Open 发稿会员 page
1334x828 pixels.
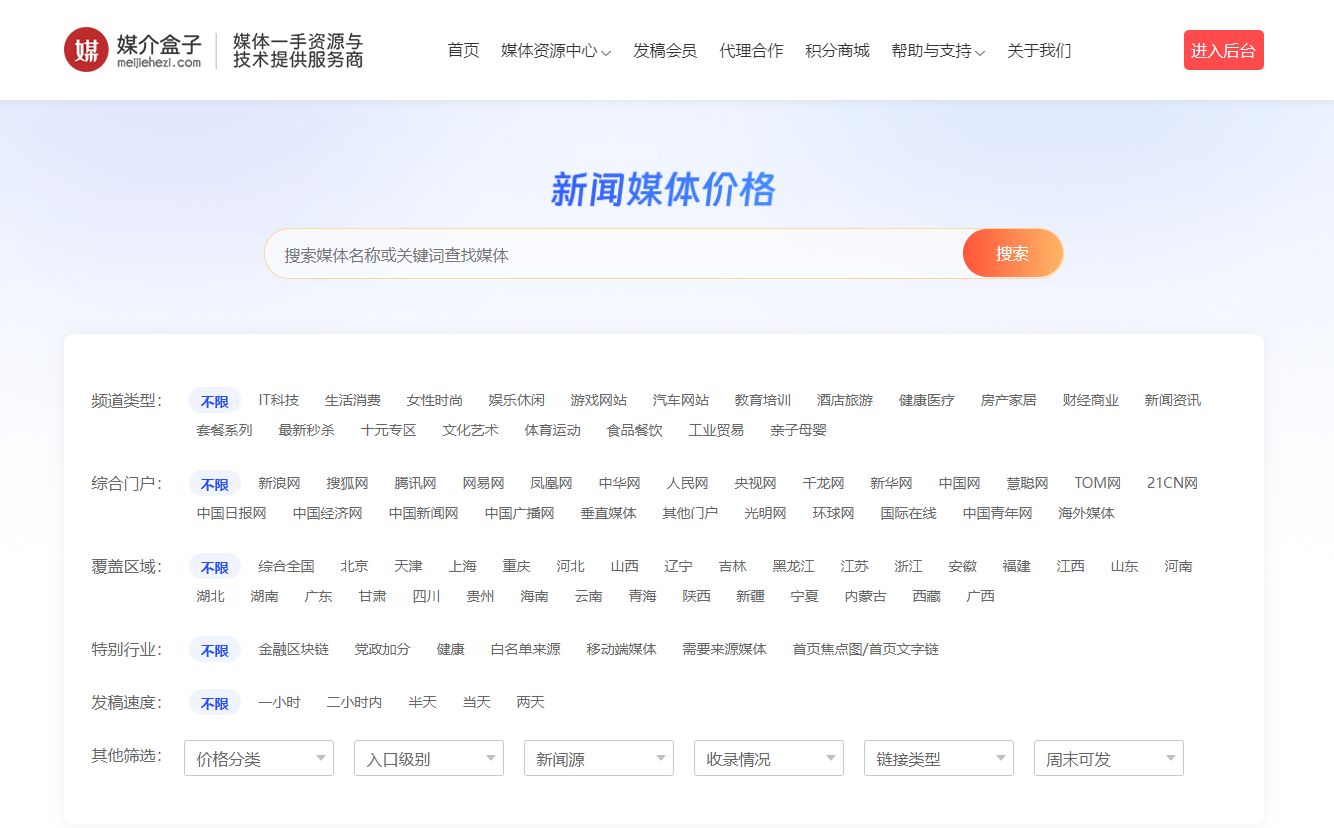665,50
